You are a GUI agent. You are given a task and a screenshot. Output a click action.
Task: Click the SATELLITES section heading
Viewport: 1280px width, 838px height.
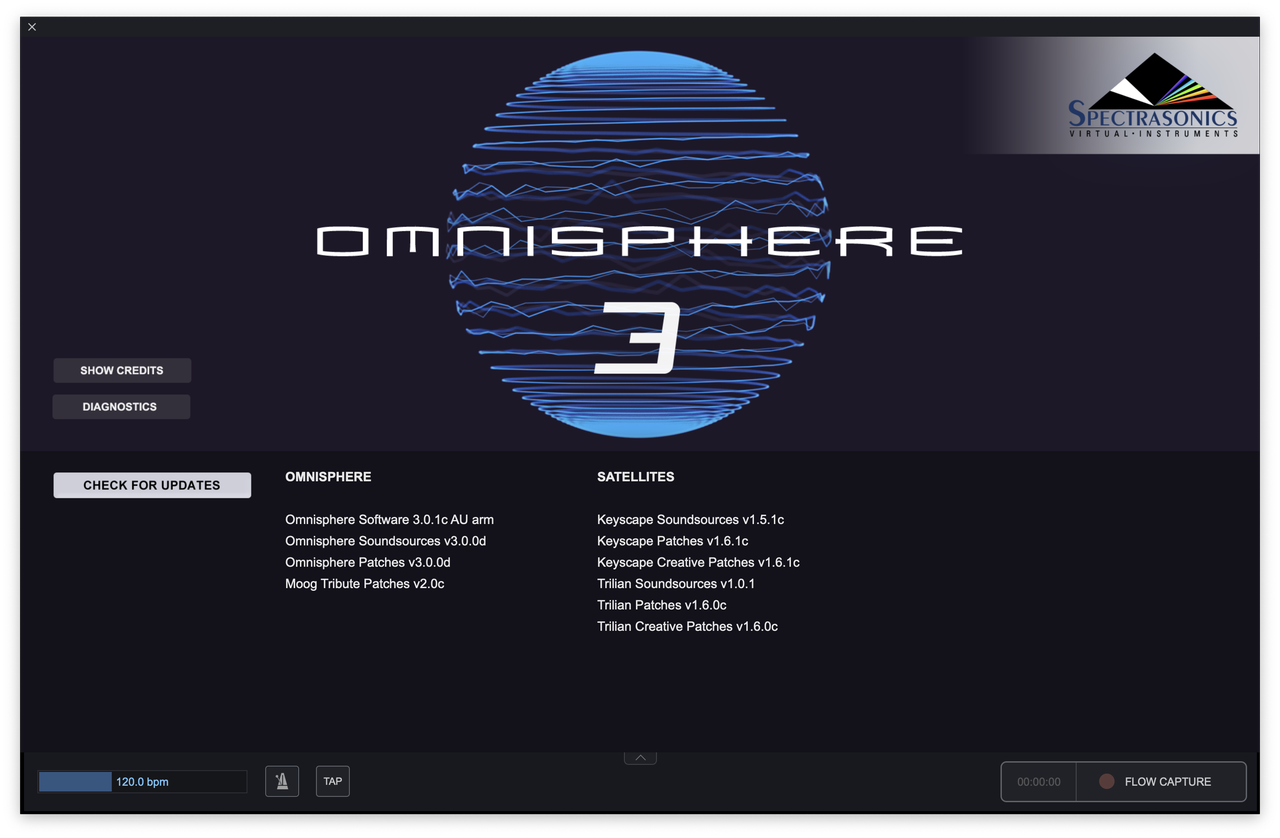pyautogui.click(x=636, y=477)
